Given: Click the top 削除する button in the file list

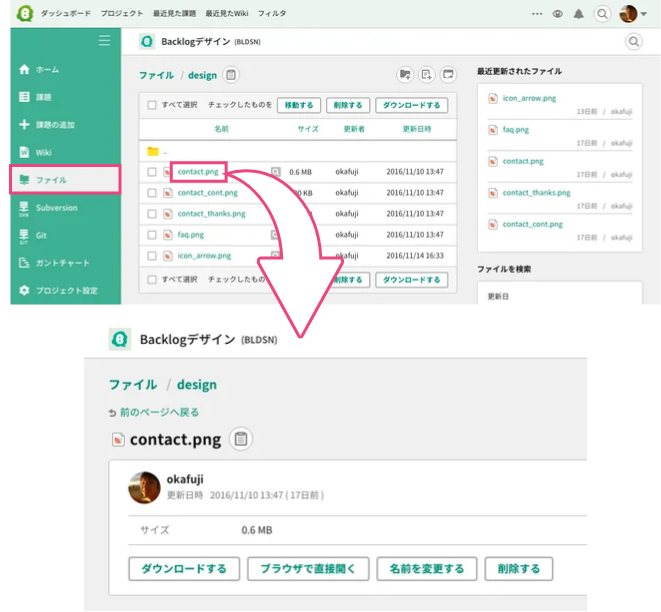Looking at the screenshot, I should [x=348, y=105].
